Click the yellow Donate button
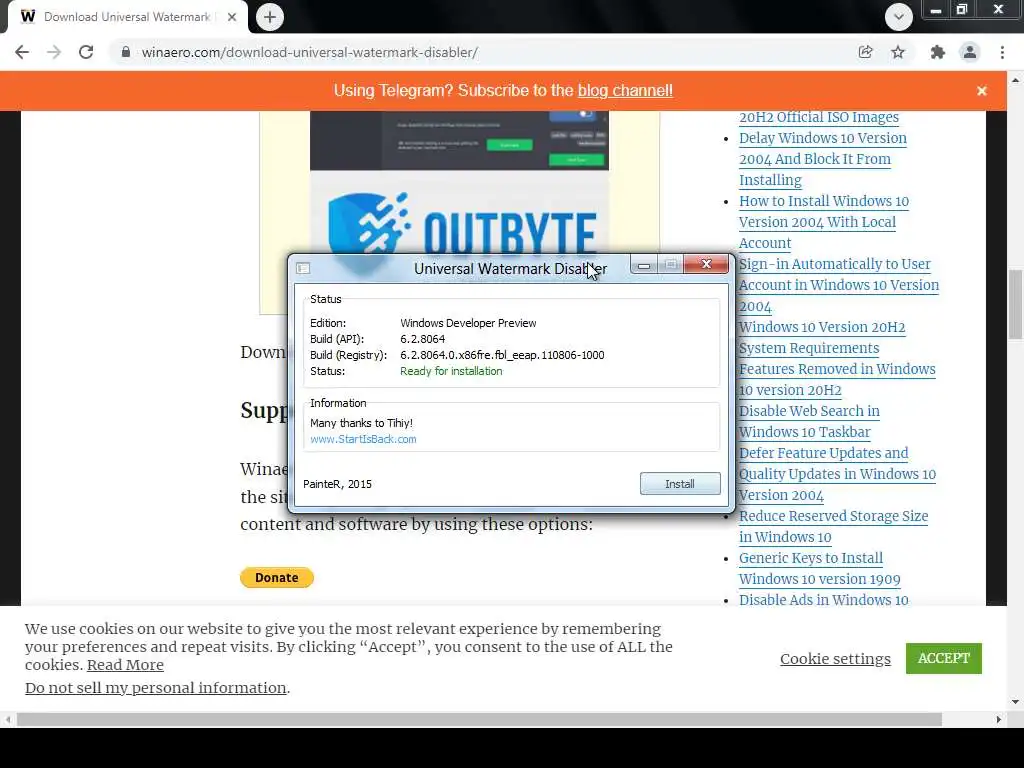Screen dimensions: 1024x768 (x=277, y=577)
